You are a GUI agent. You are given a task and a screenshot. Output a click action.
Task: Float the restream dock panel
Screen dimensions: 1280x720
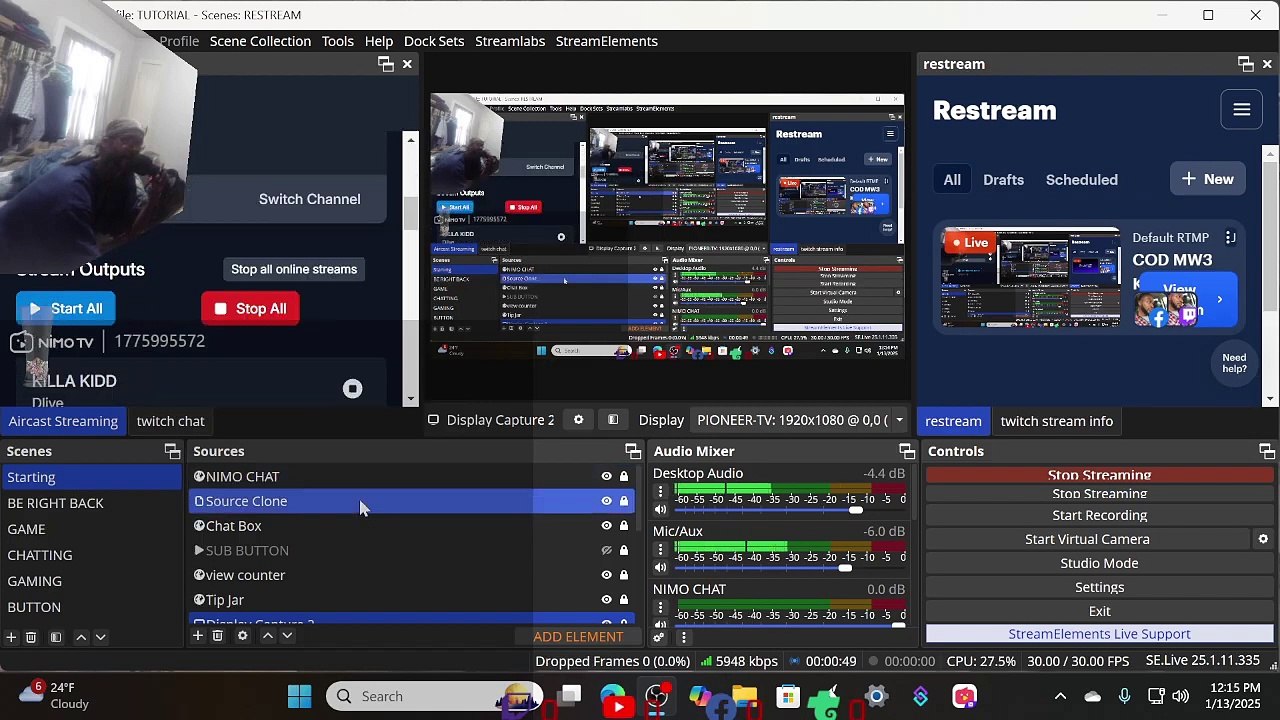(x=1245, y=64)
